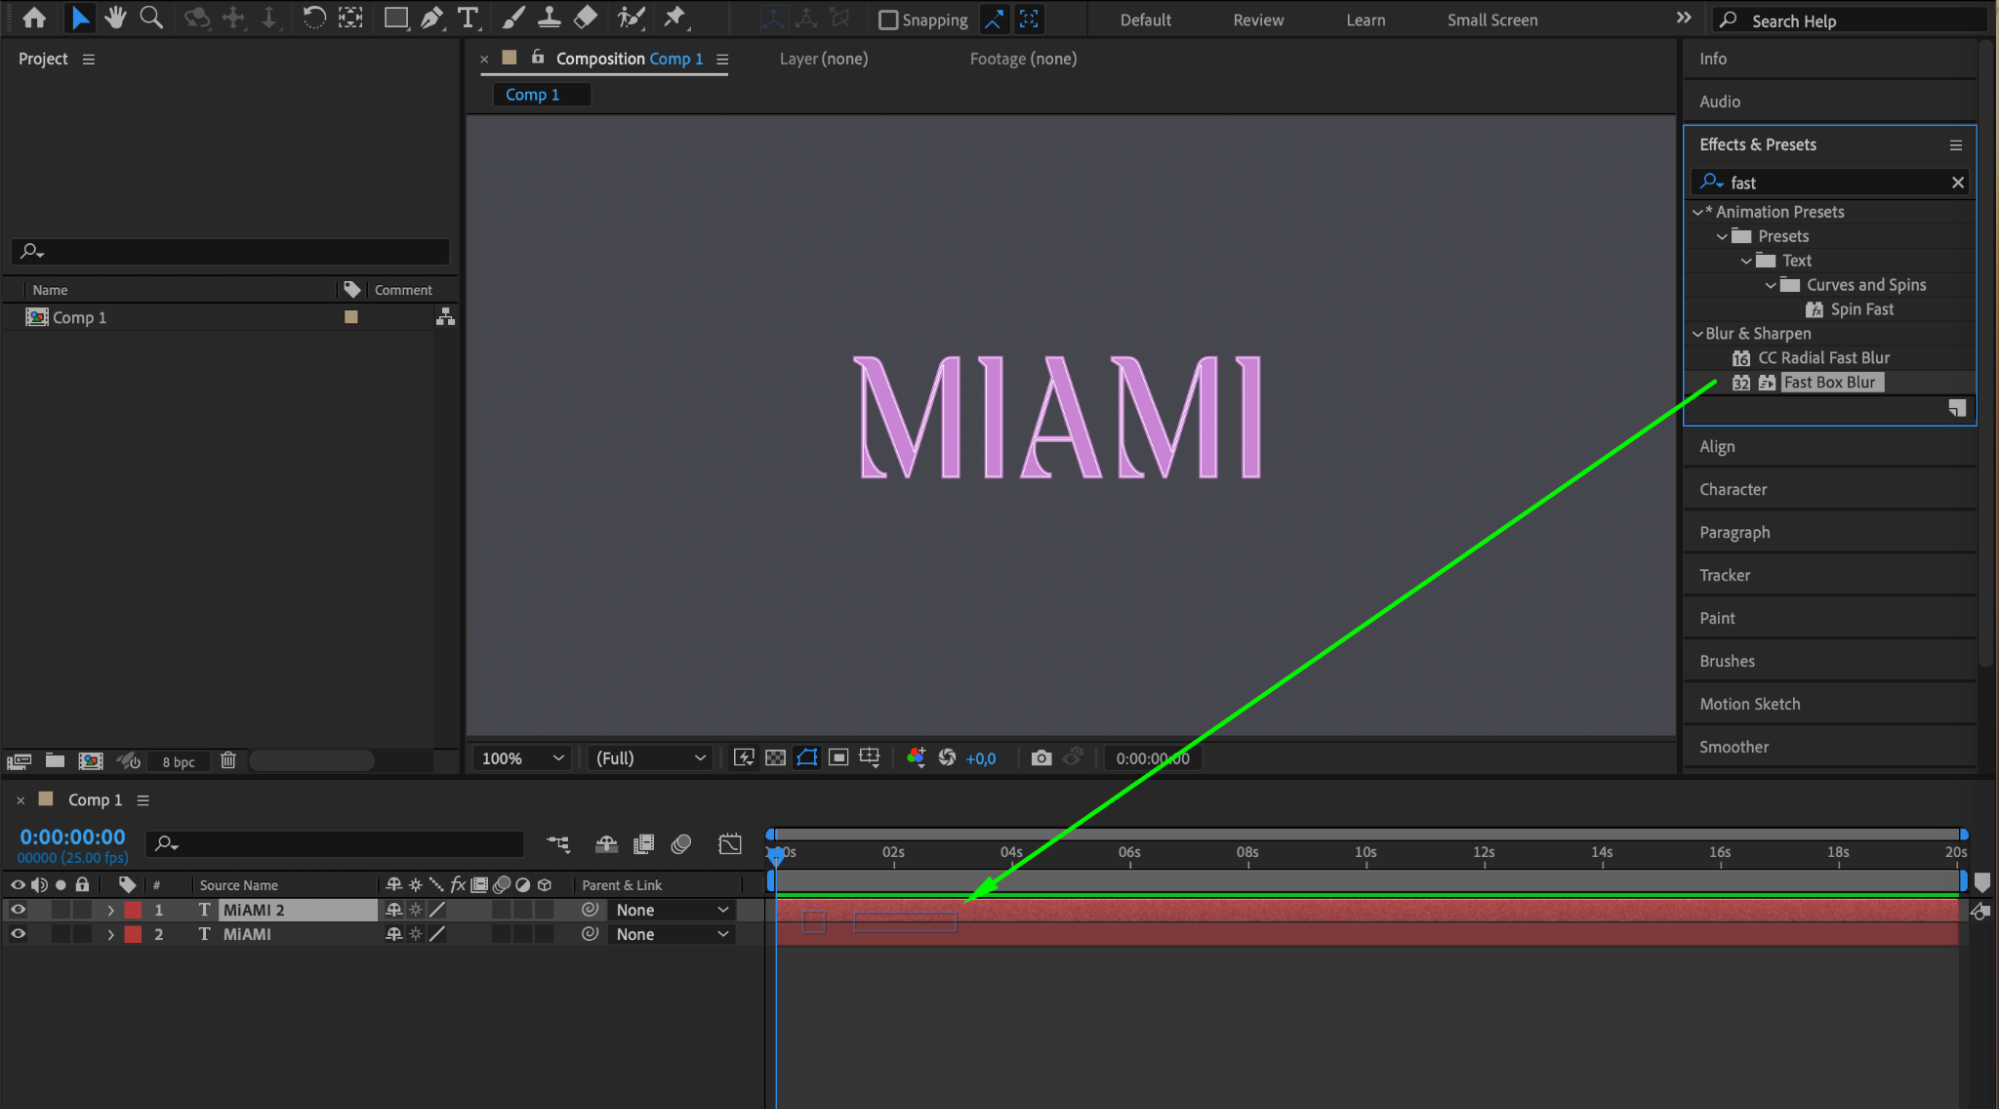The height and width of the screenshot is (1109, 1999).
Task: Click the snapshot camera icon
Action: pyautogui.click(x=1041, y=758)
